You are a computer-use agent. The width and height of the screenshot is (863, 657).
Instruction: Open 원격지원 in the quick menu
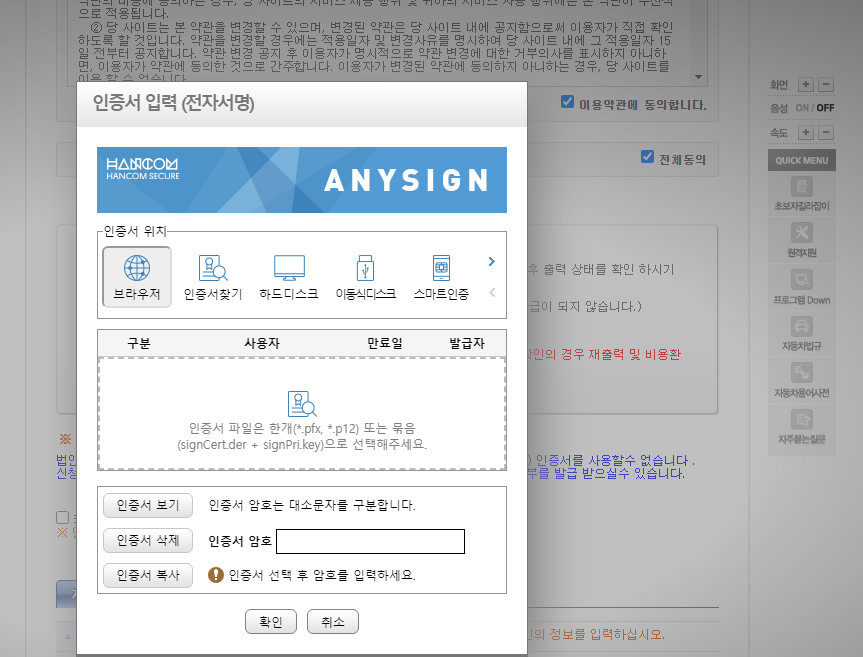click(x=801, y=240)
